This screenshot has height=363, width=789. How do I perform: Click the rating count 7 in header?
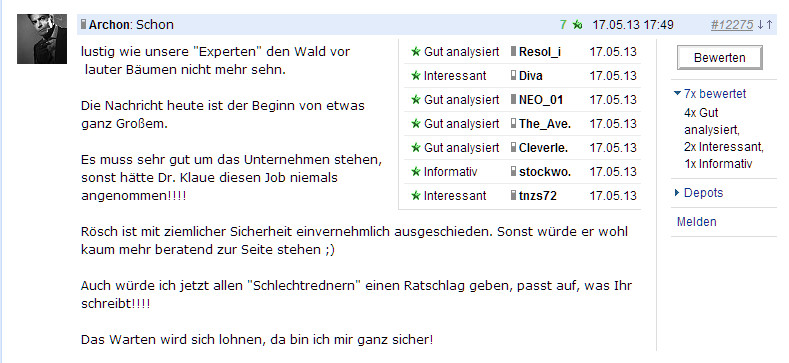click(x=563, y=25)
